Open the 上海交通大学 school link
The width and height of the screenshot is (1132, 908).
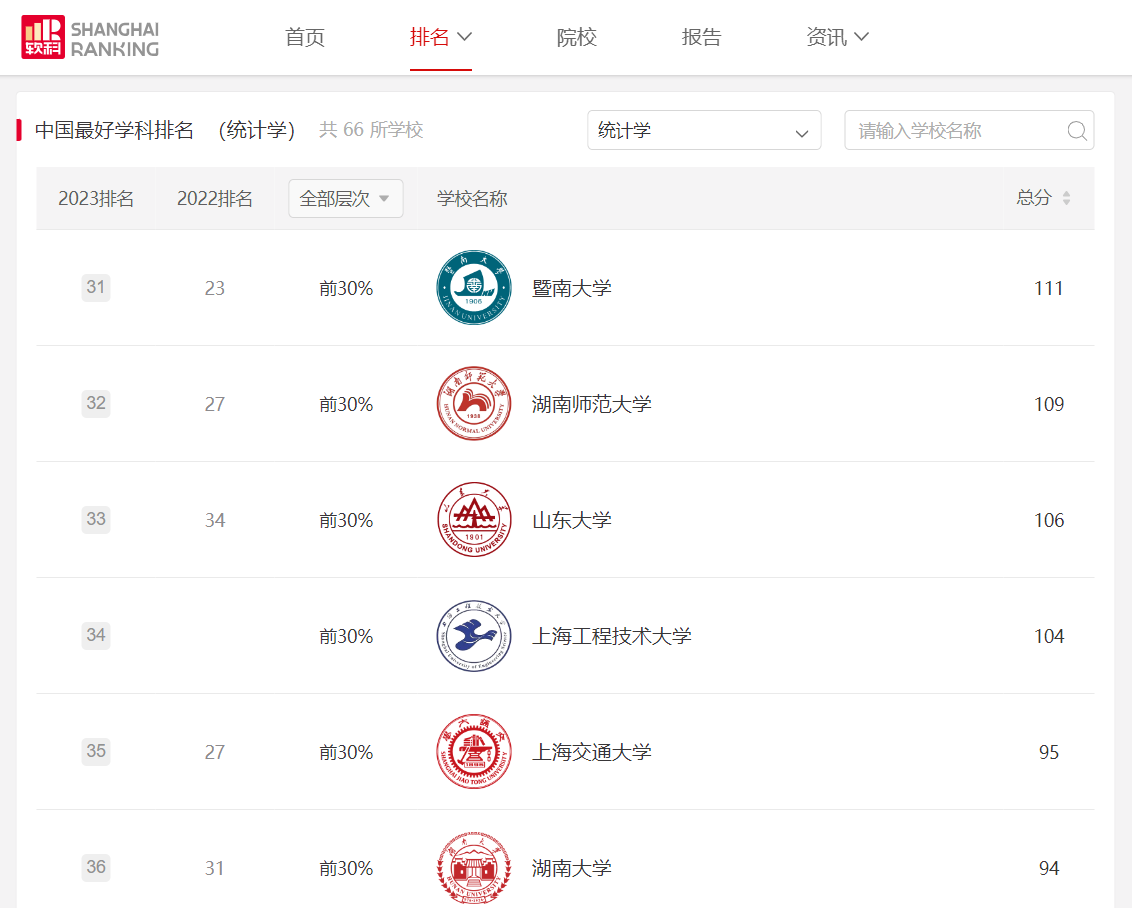click(x=591, y=752)
